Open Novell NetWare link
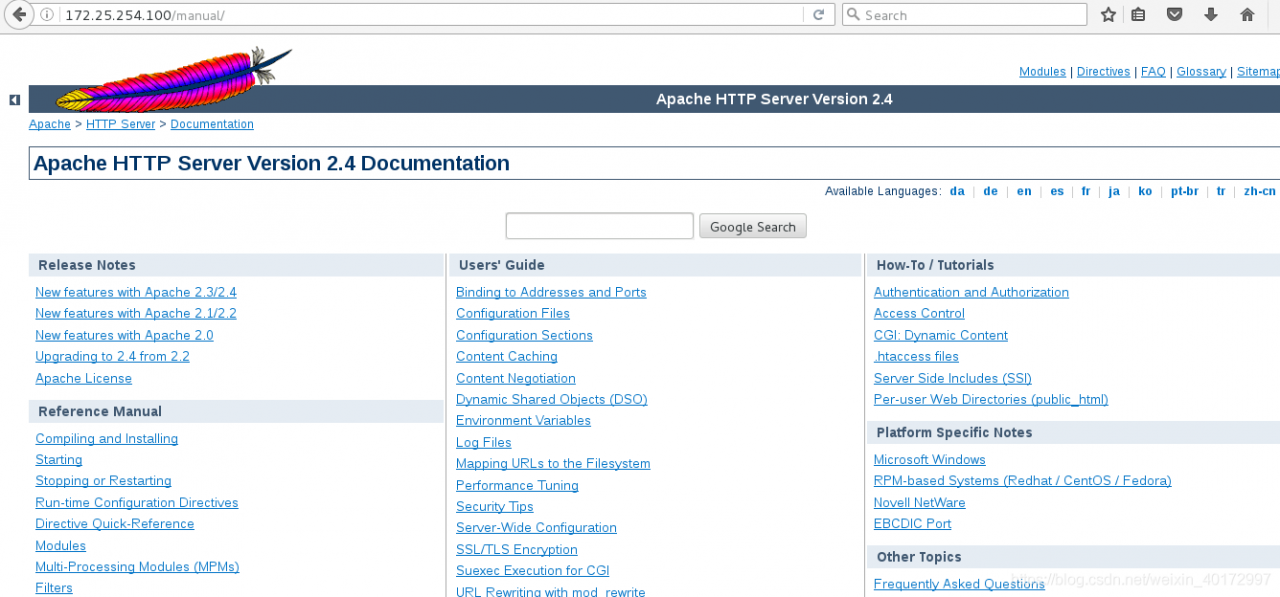This screenshot has height=597, width=1280. point(920,503)
